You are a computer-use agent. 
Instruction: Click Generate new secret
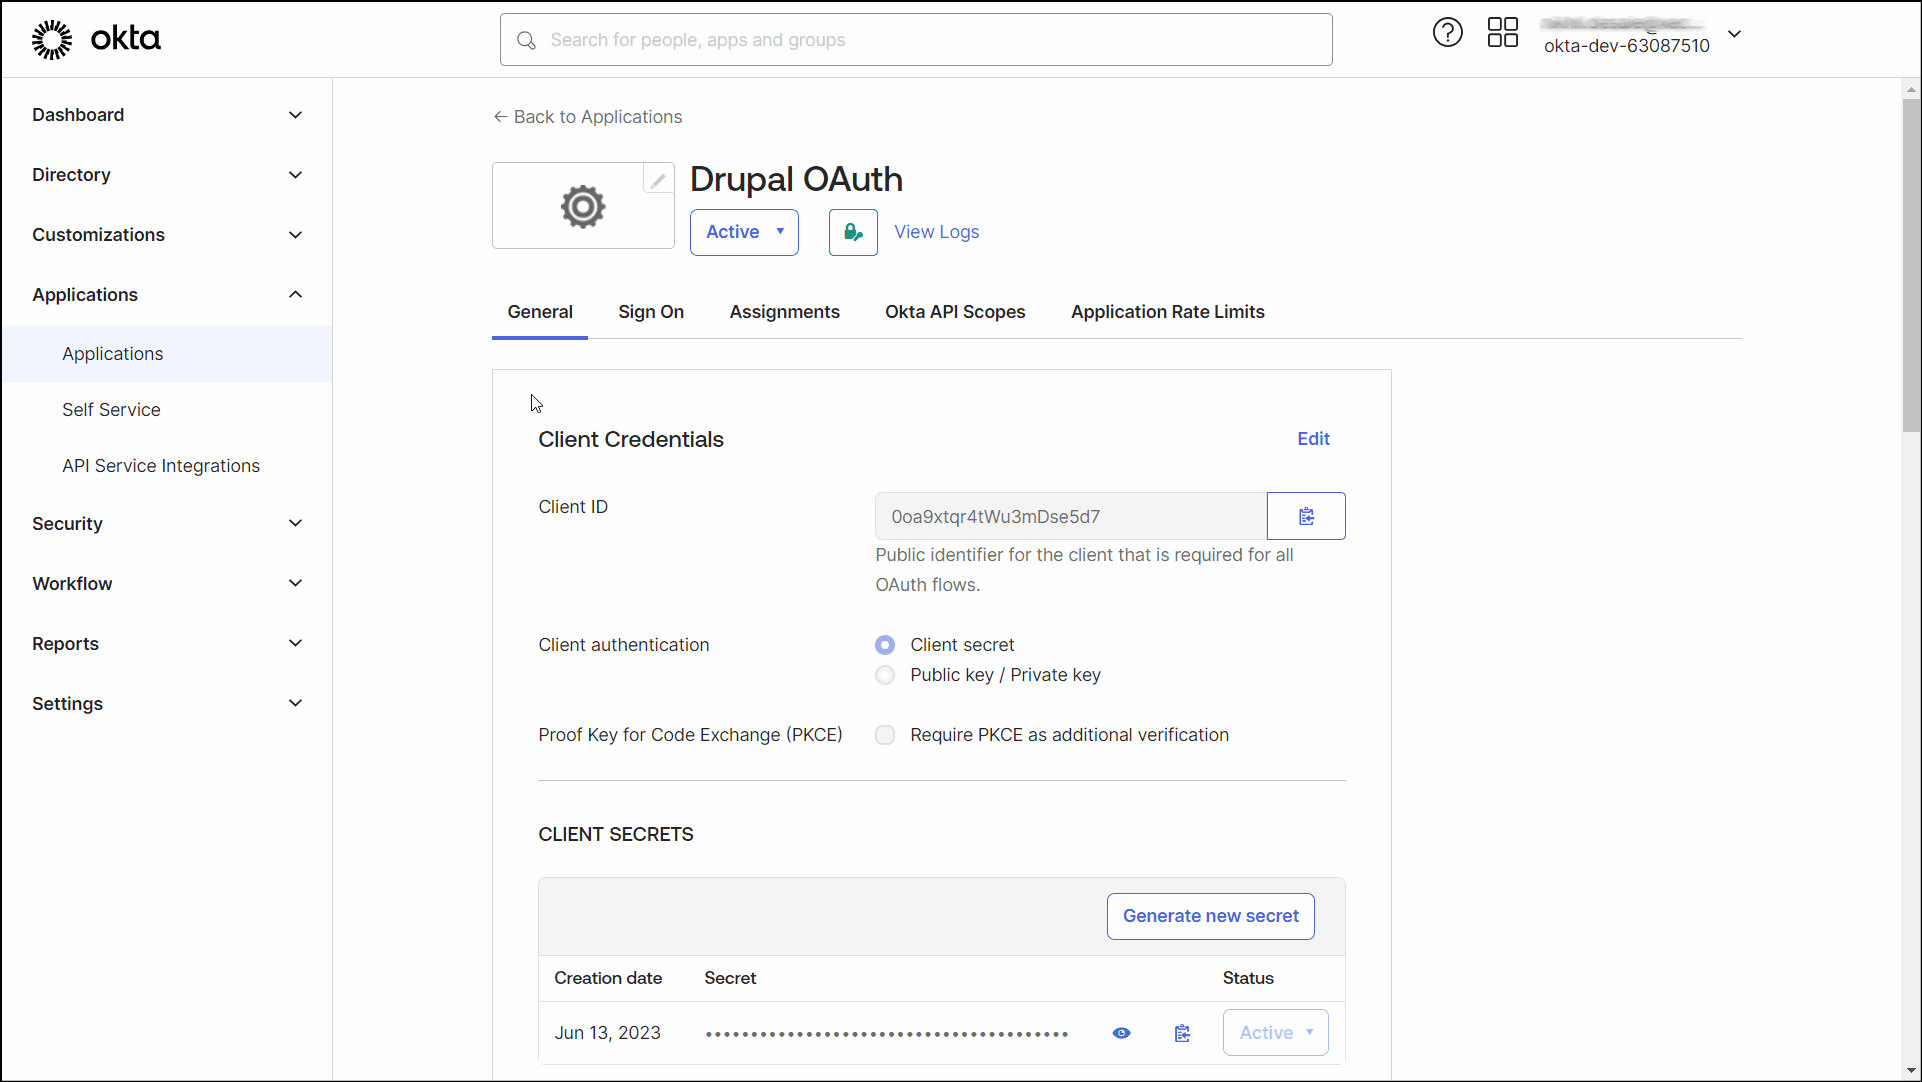(x=1210, y=916)
